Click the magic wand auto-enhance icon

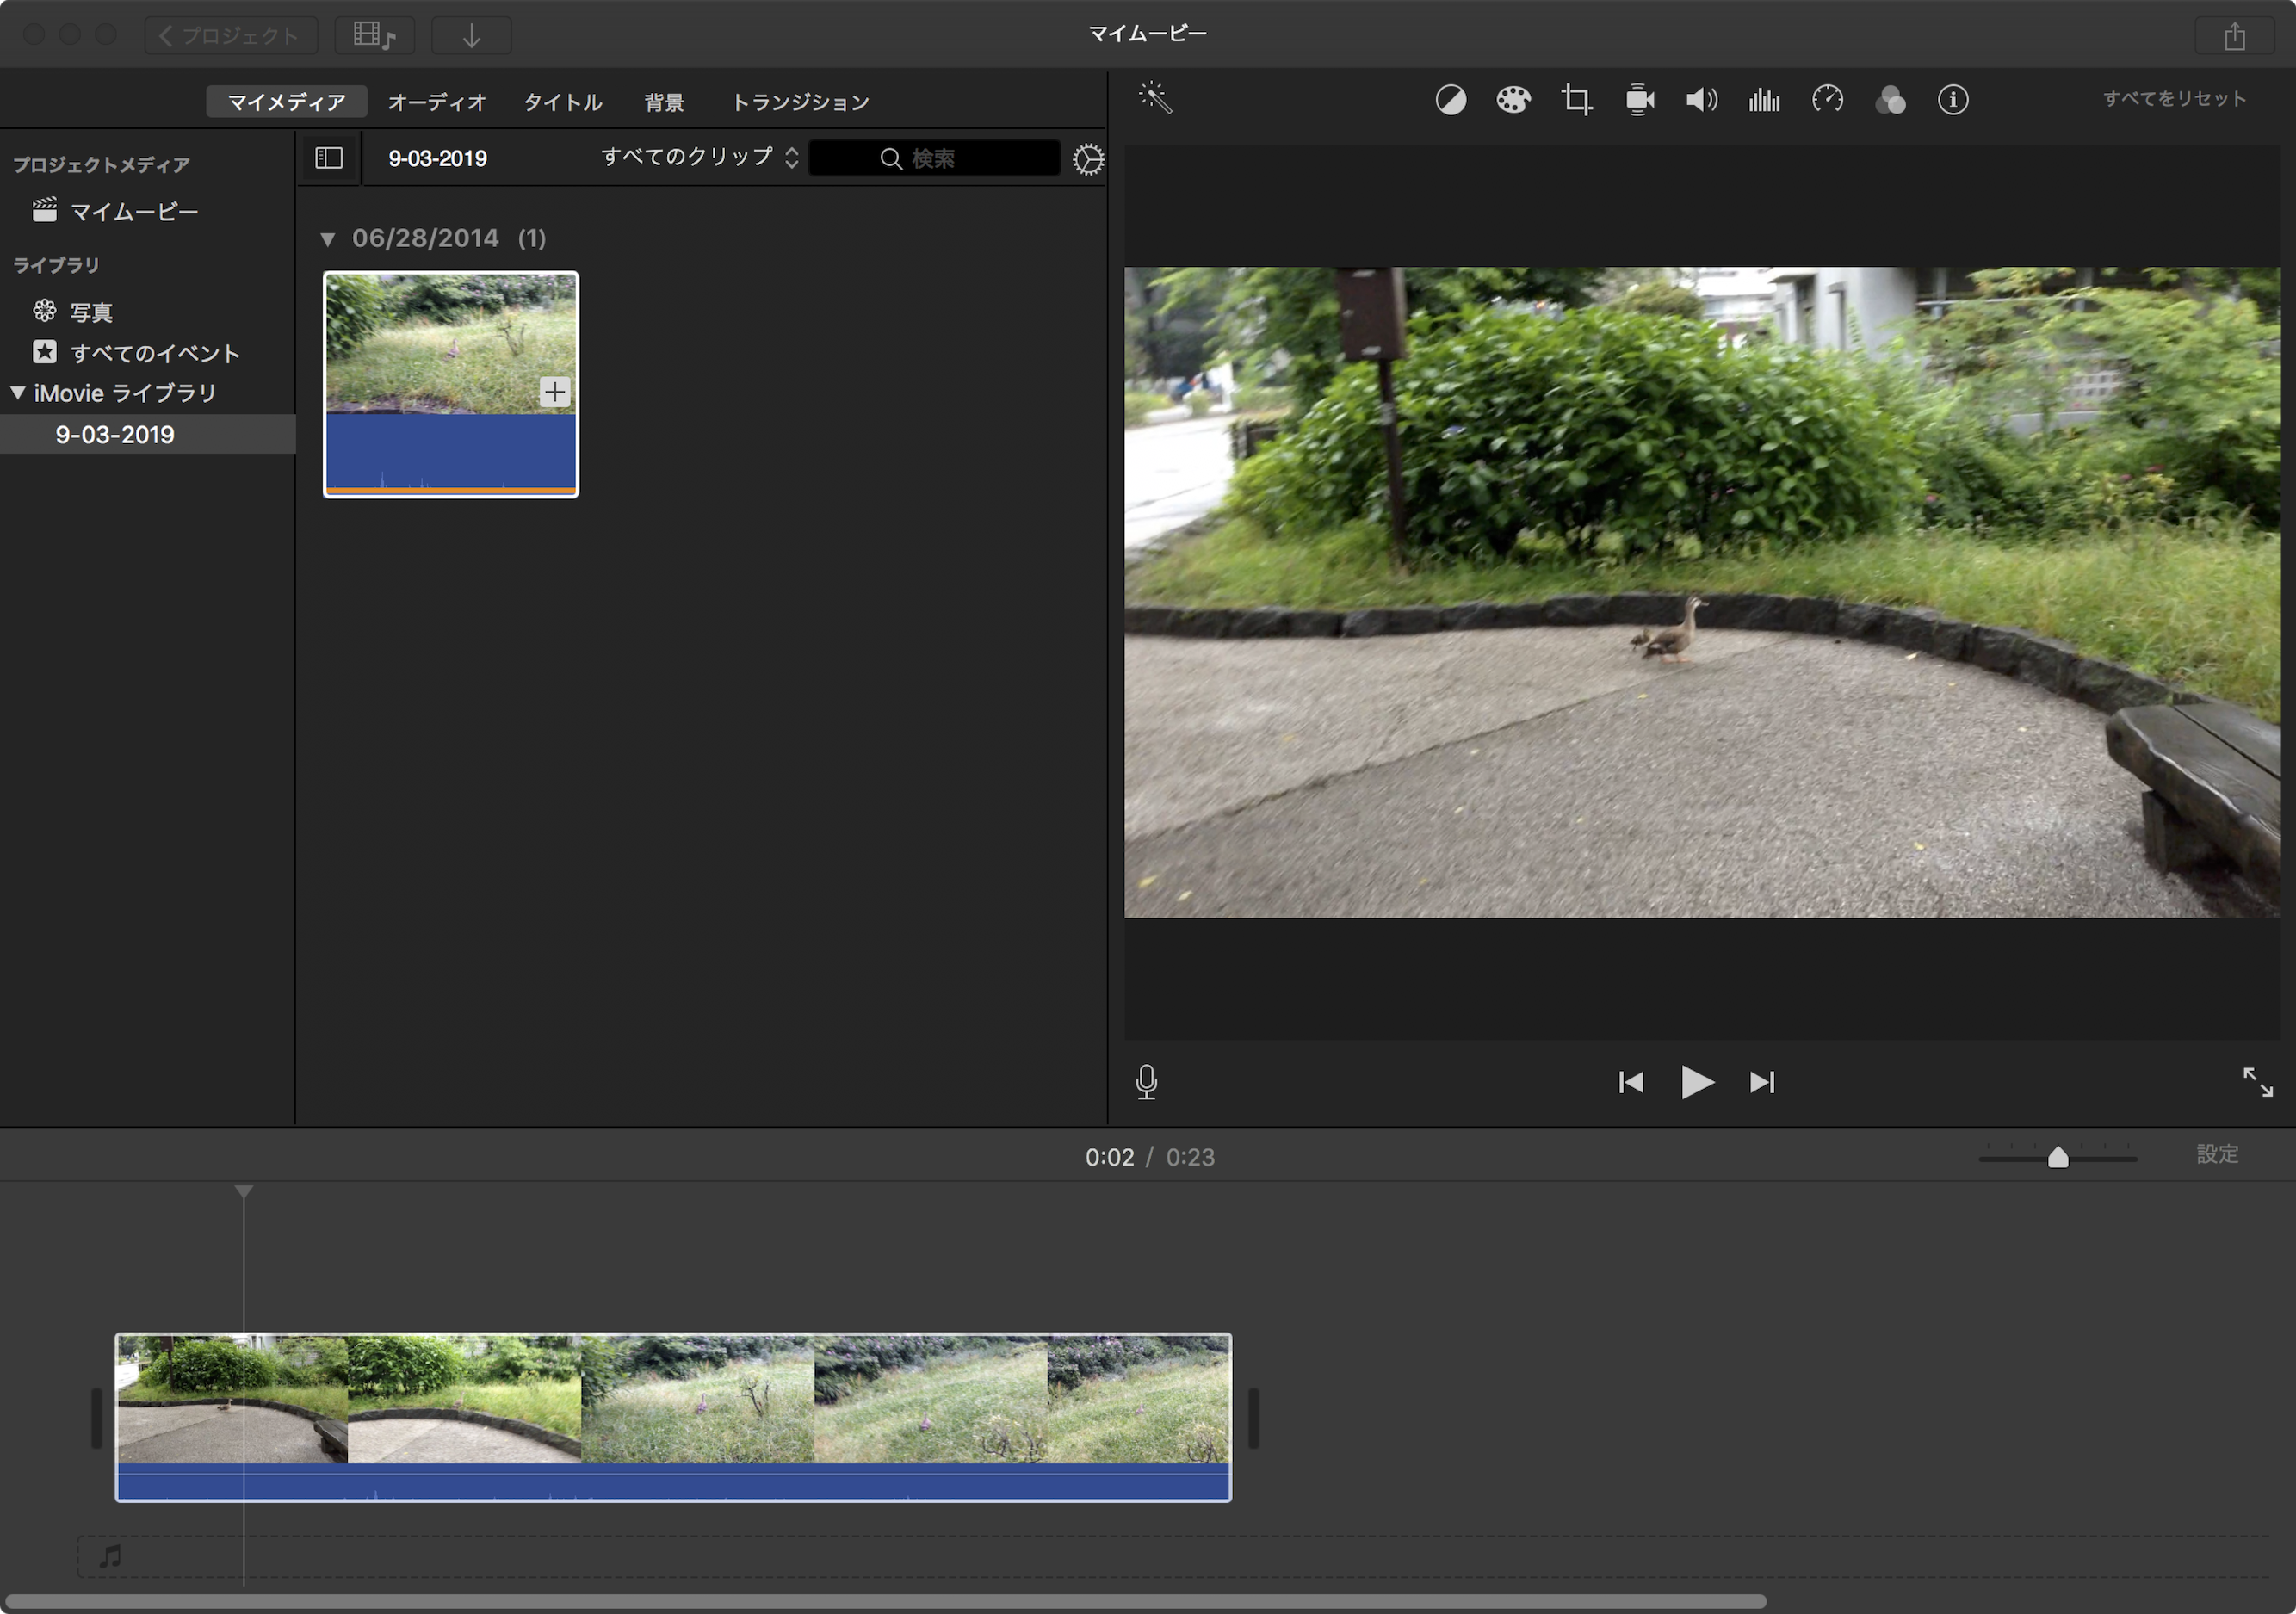tap(1154, 98)
